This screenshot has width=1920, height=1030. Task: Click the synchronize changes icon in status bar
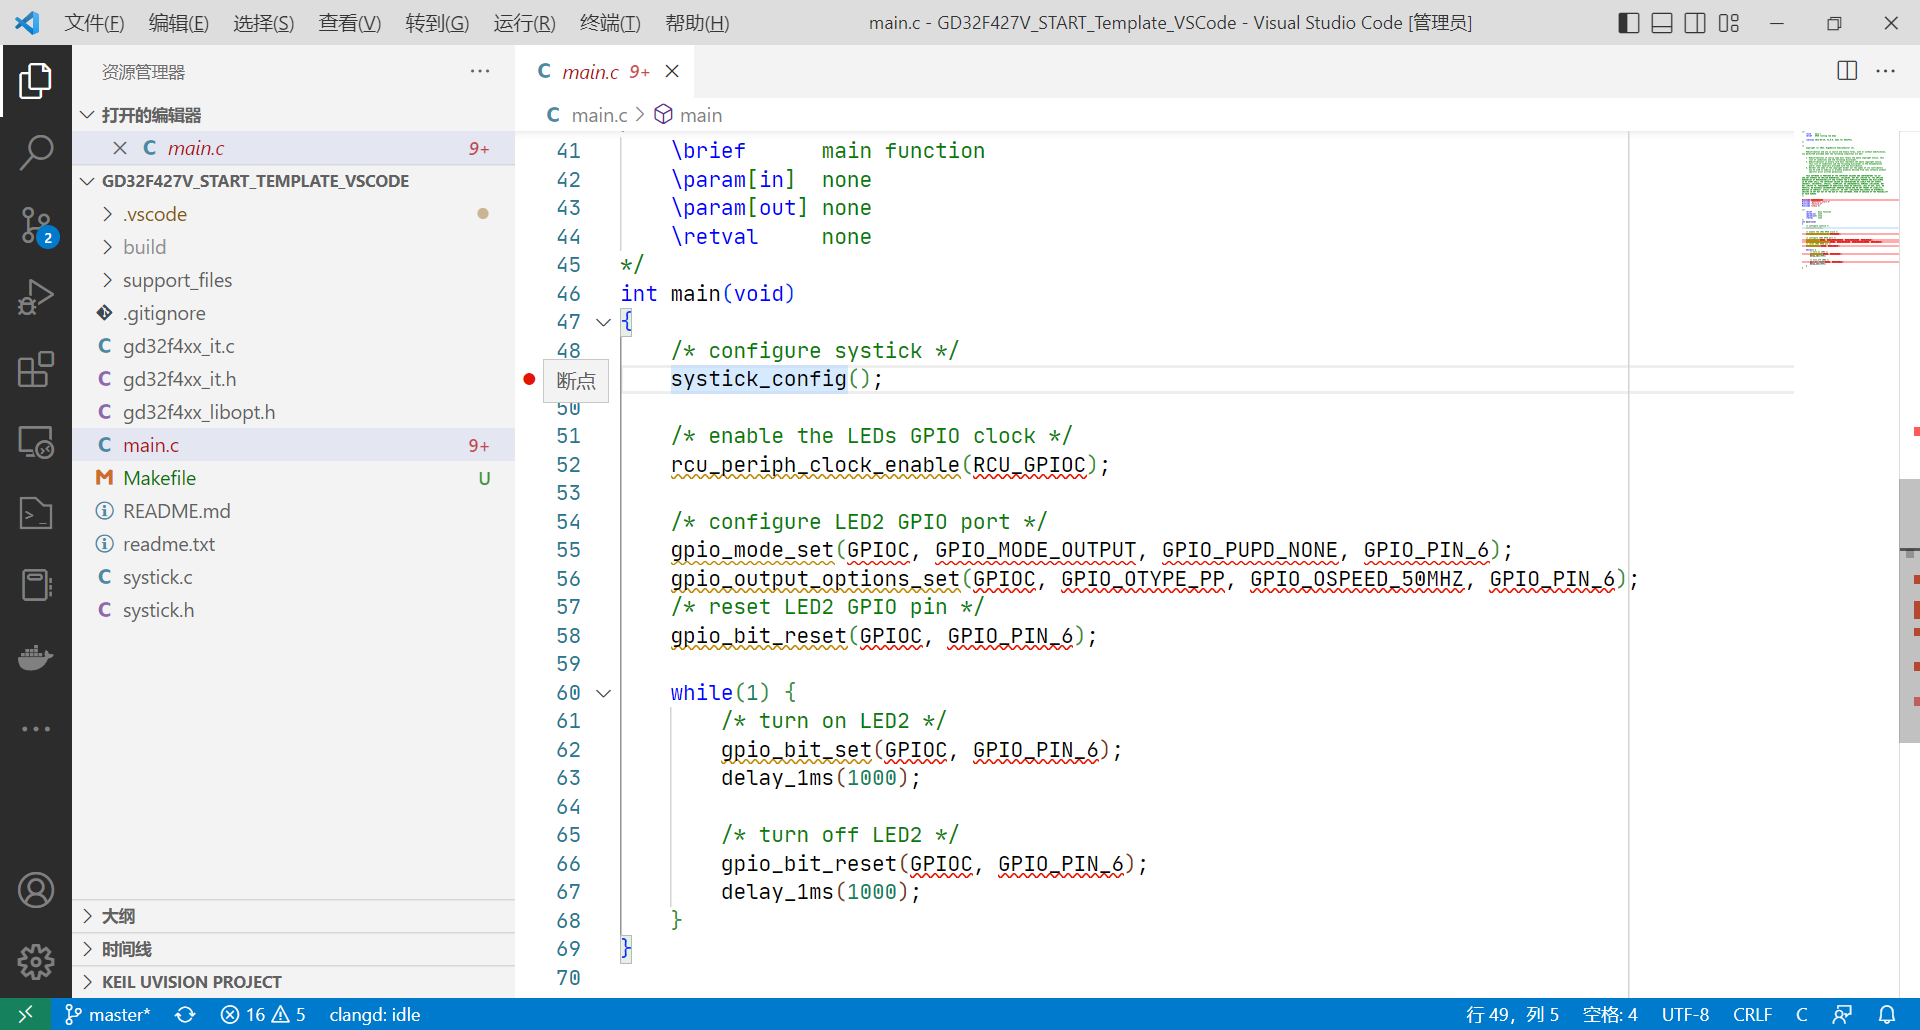pyautogui.click(x=185, y=1014)
